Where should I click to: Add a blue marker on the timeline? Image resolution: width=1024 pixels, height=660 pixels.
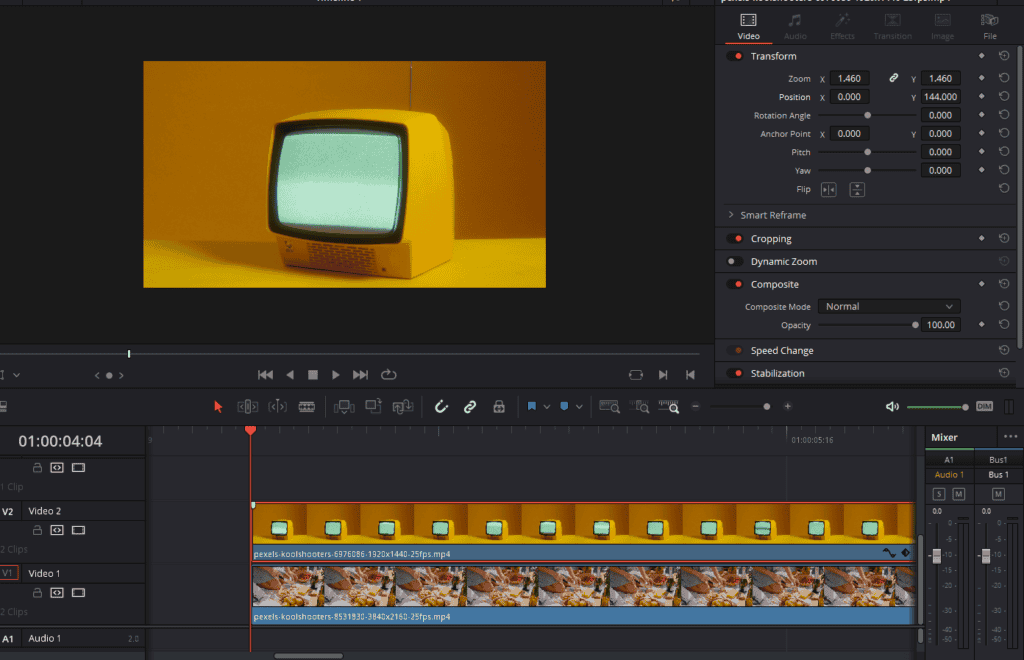(x=564, y=406)
